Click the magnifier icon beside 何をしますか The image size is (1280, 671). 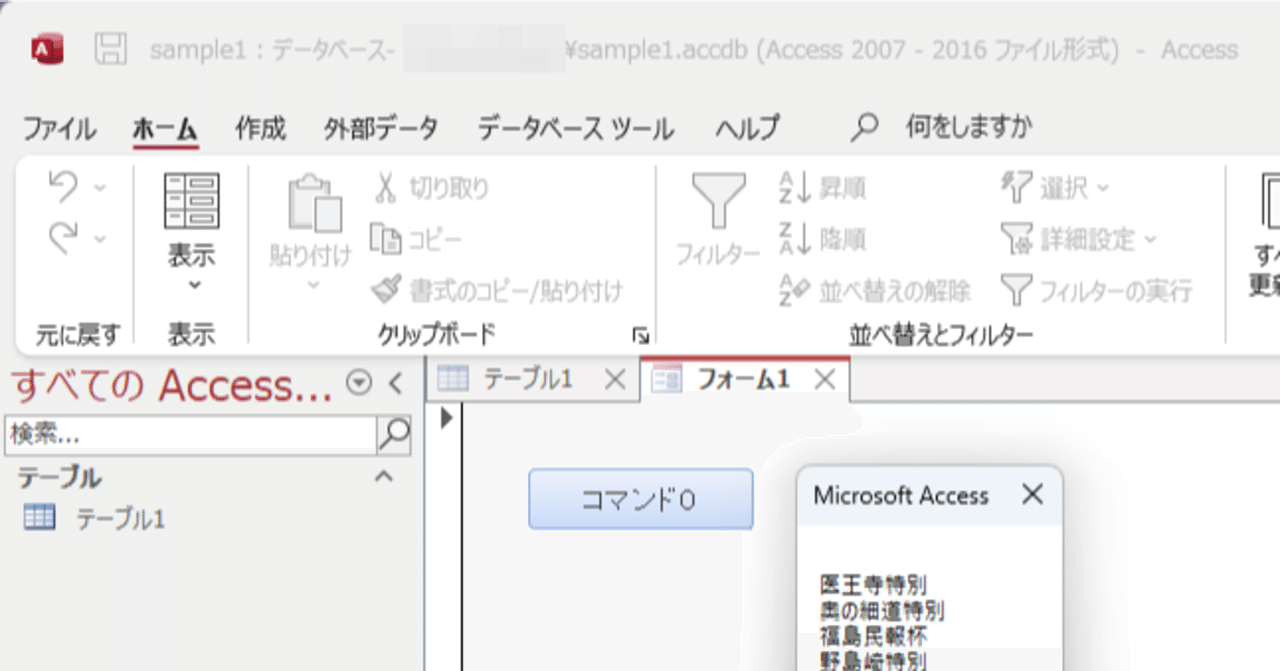click(864, 128)
